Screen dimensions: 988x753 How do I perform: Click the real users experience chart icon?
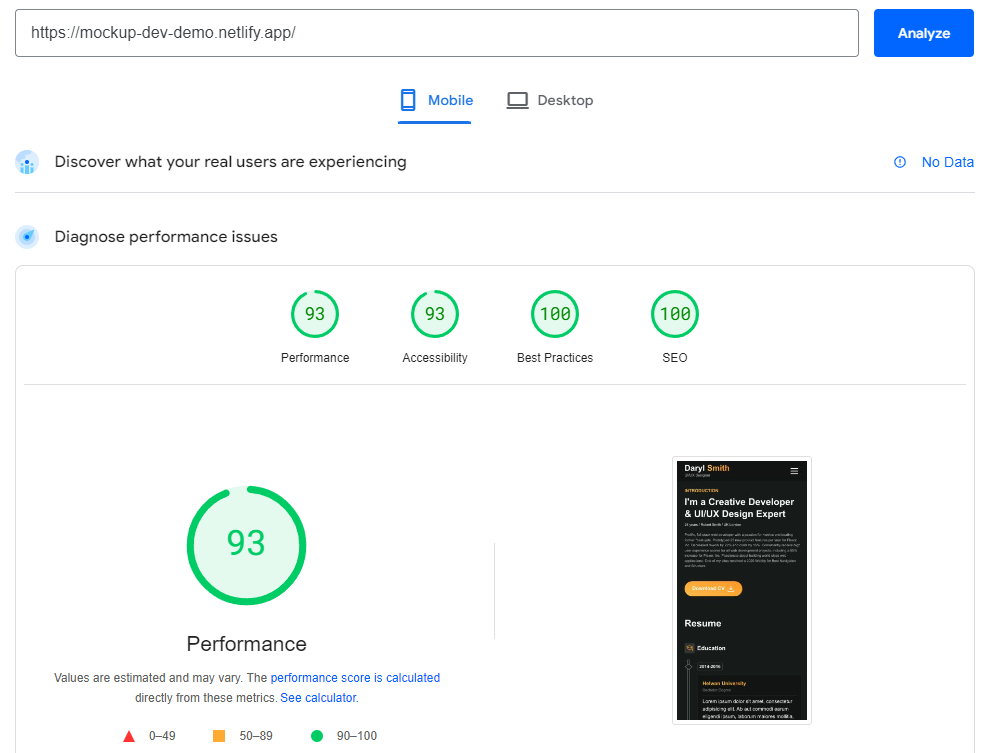point(27,162)
